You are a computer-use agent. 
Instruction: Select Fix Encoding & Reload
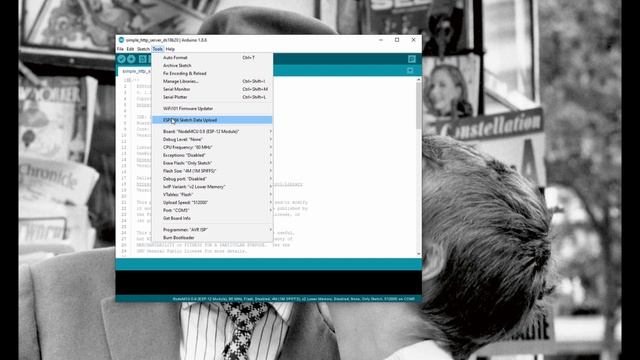(212, 73)
